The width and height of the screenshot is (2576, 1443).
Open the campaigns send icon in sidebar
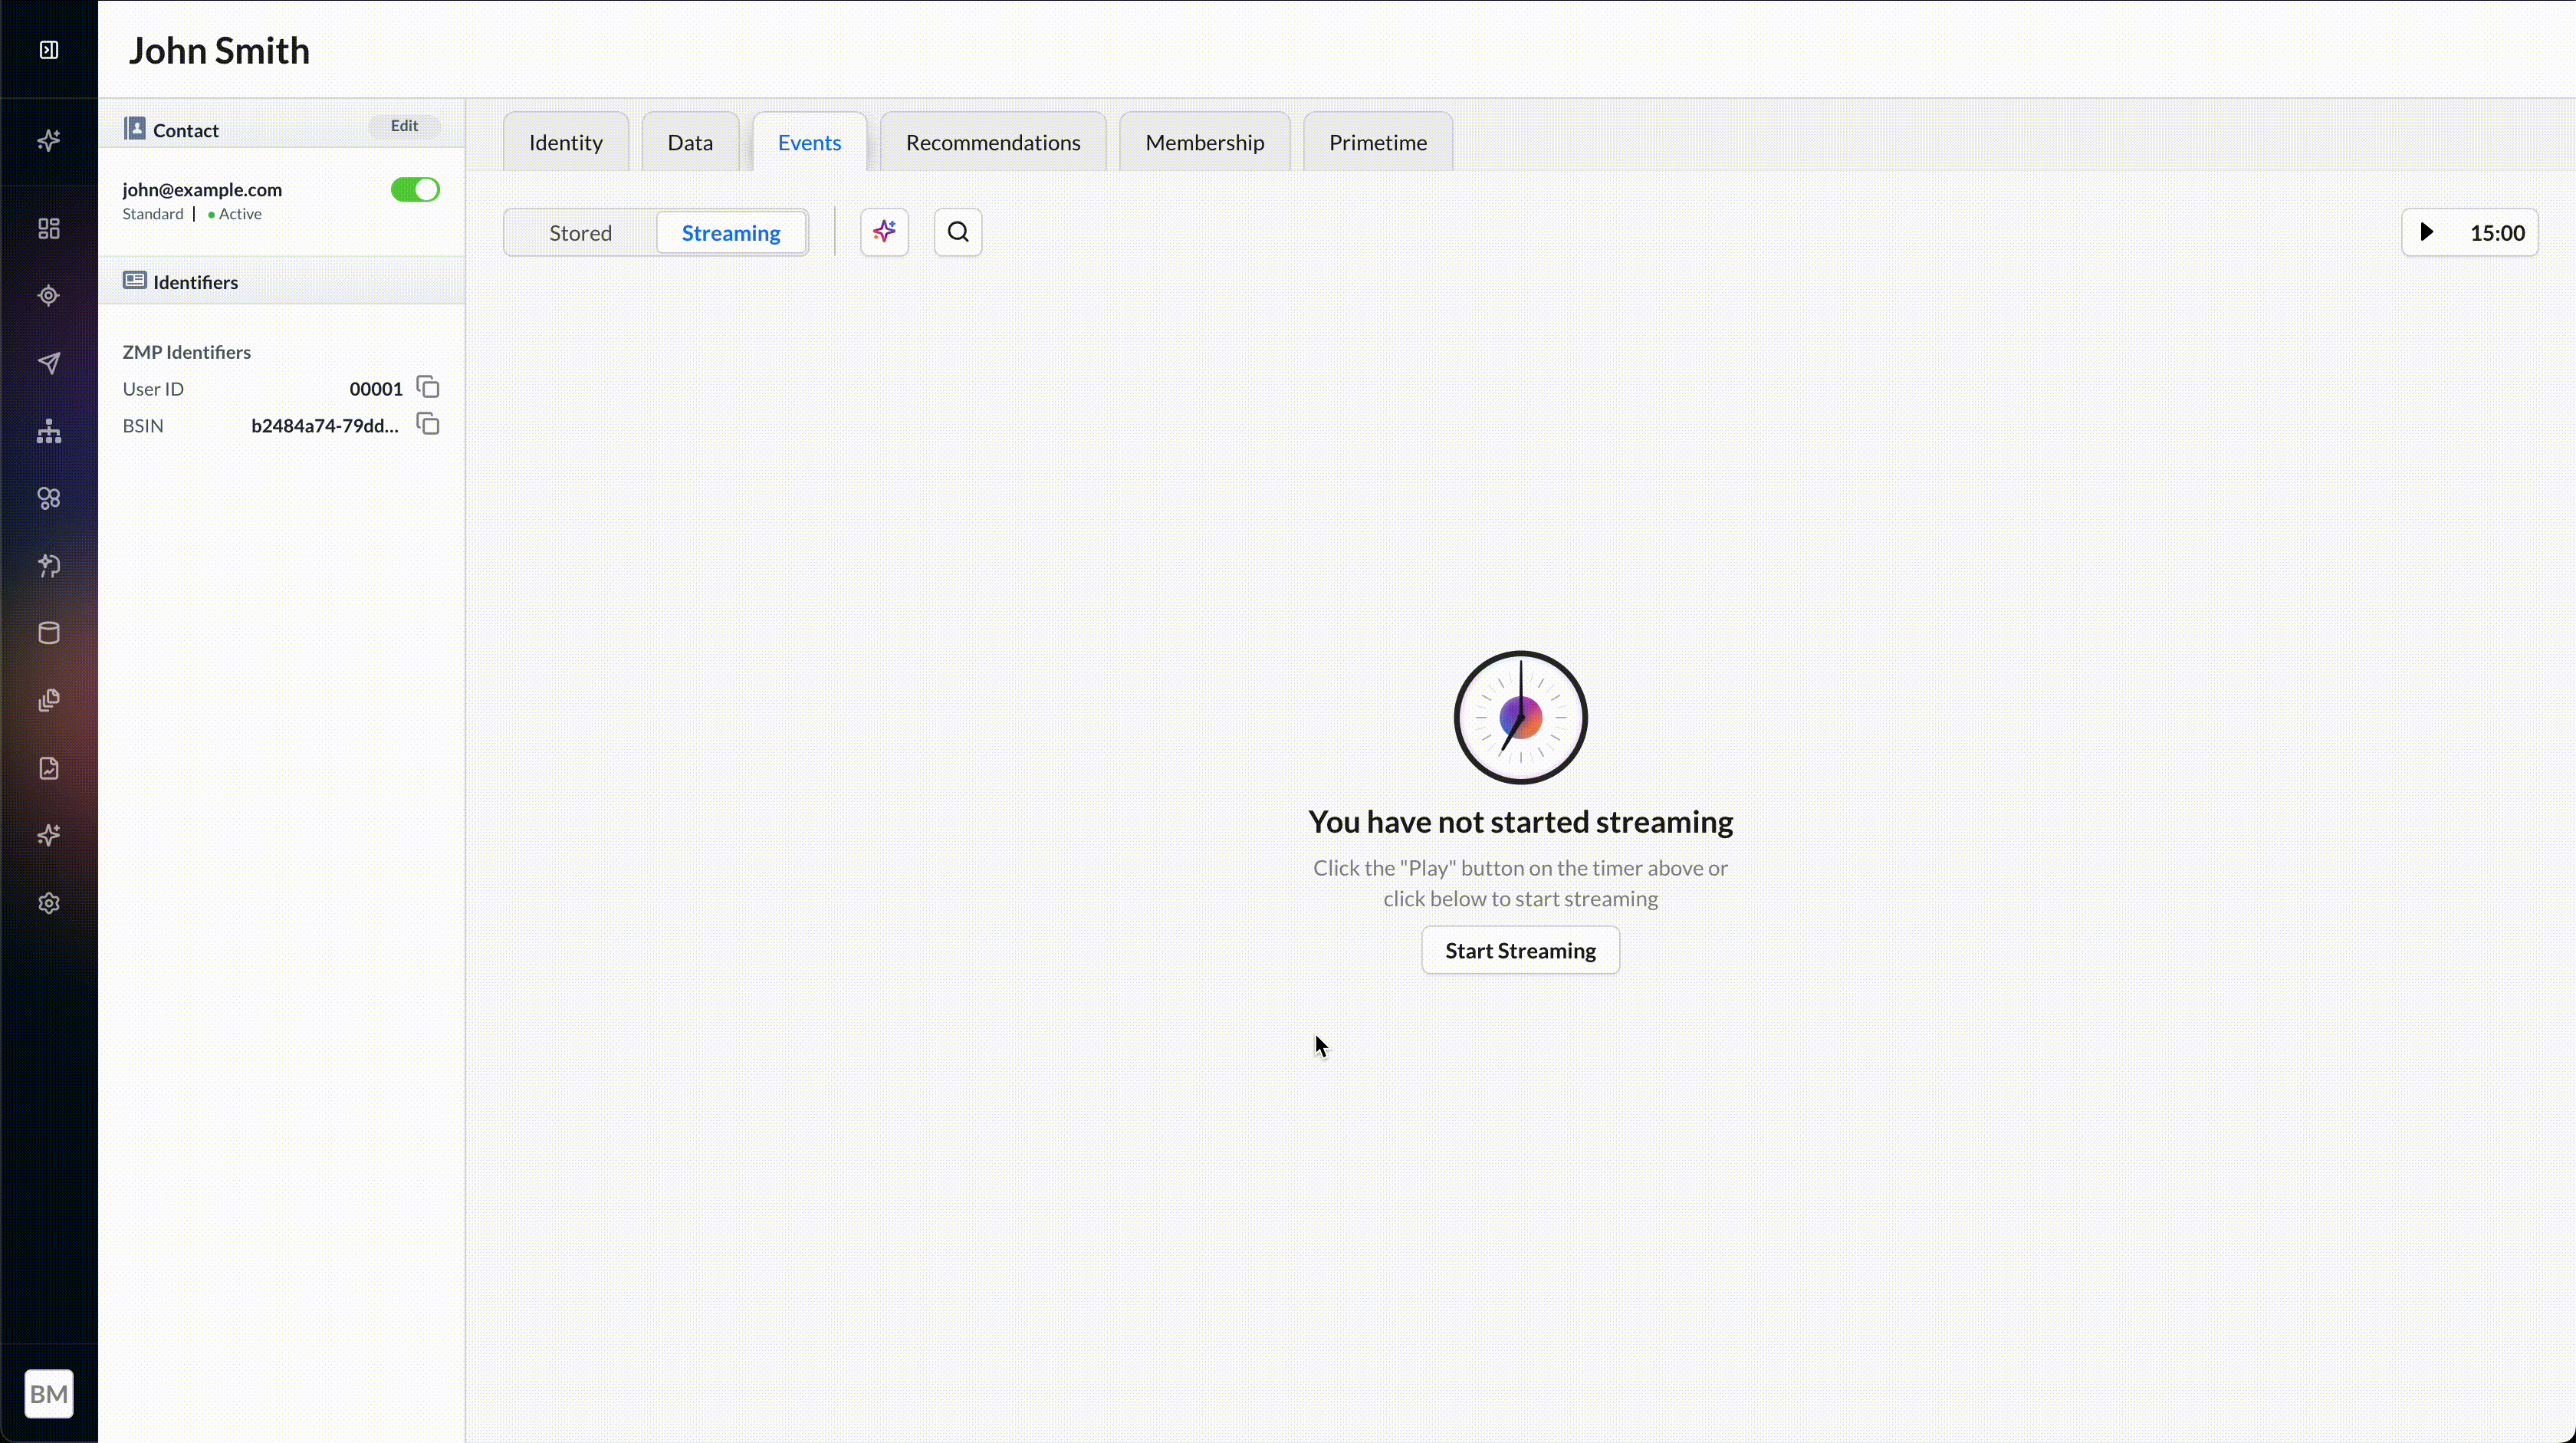tap(48, 363)
